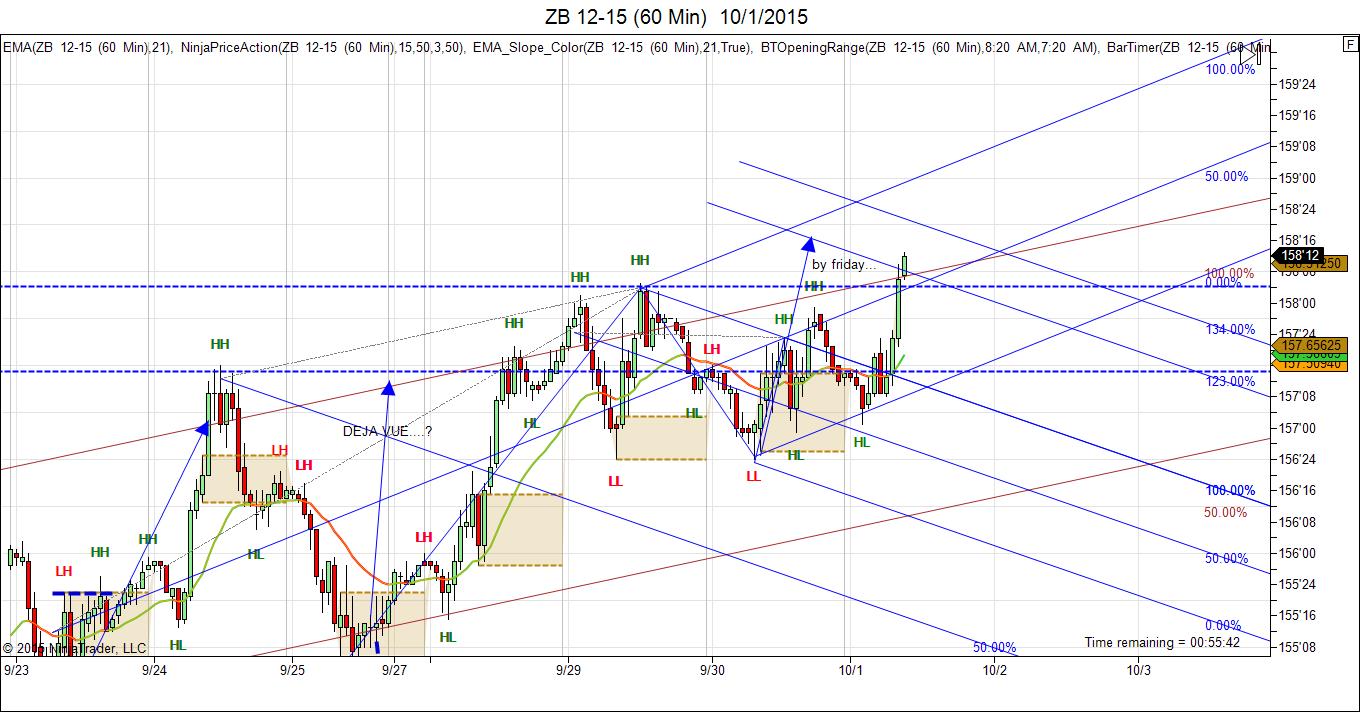The width and height of the screenshot is (1360, 712).
Task: Click the Time remaining countdown text
Action: [1162, 642]
